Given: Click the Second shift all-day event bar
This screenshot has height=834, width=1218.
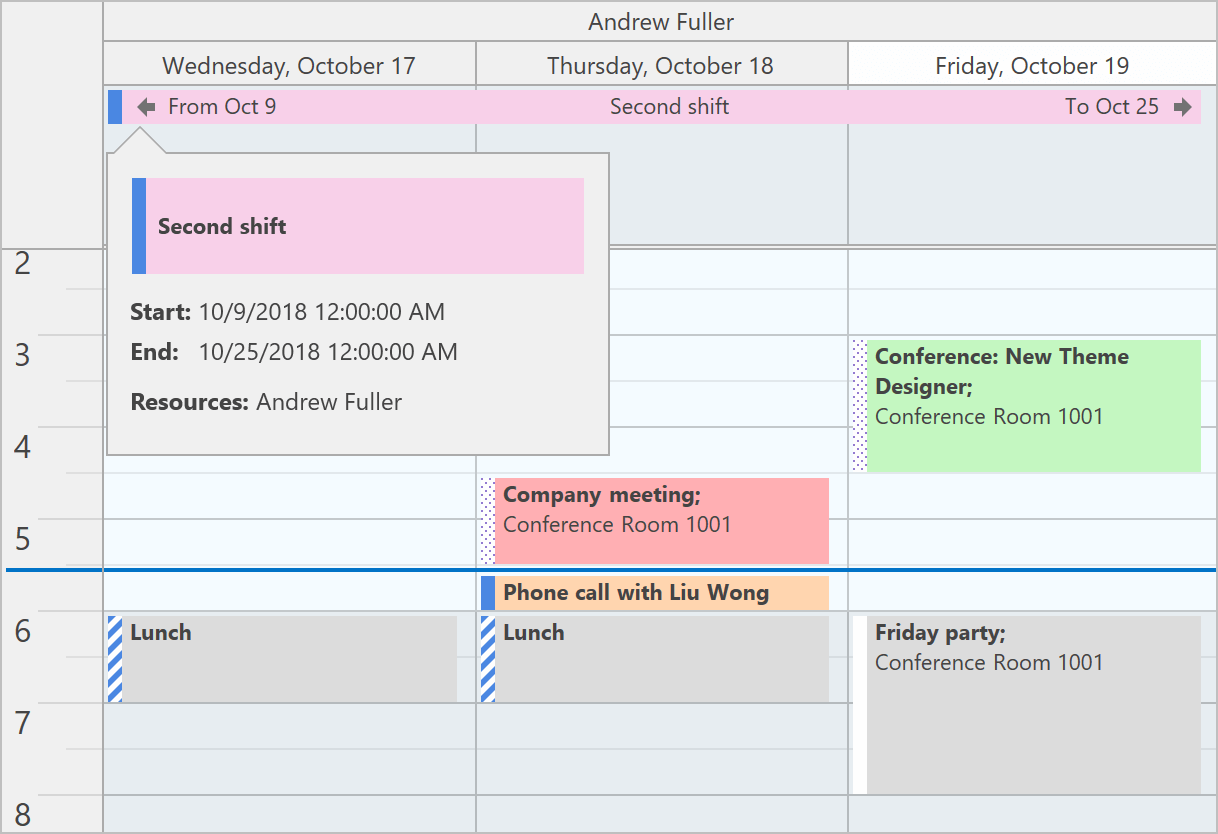Looking at the screenshot, I should pyautogui.click(x=669, y=107).
